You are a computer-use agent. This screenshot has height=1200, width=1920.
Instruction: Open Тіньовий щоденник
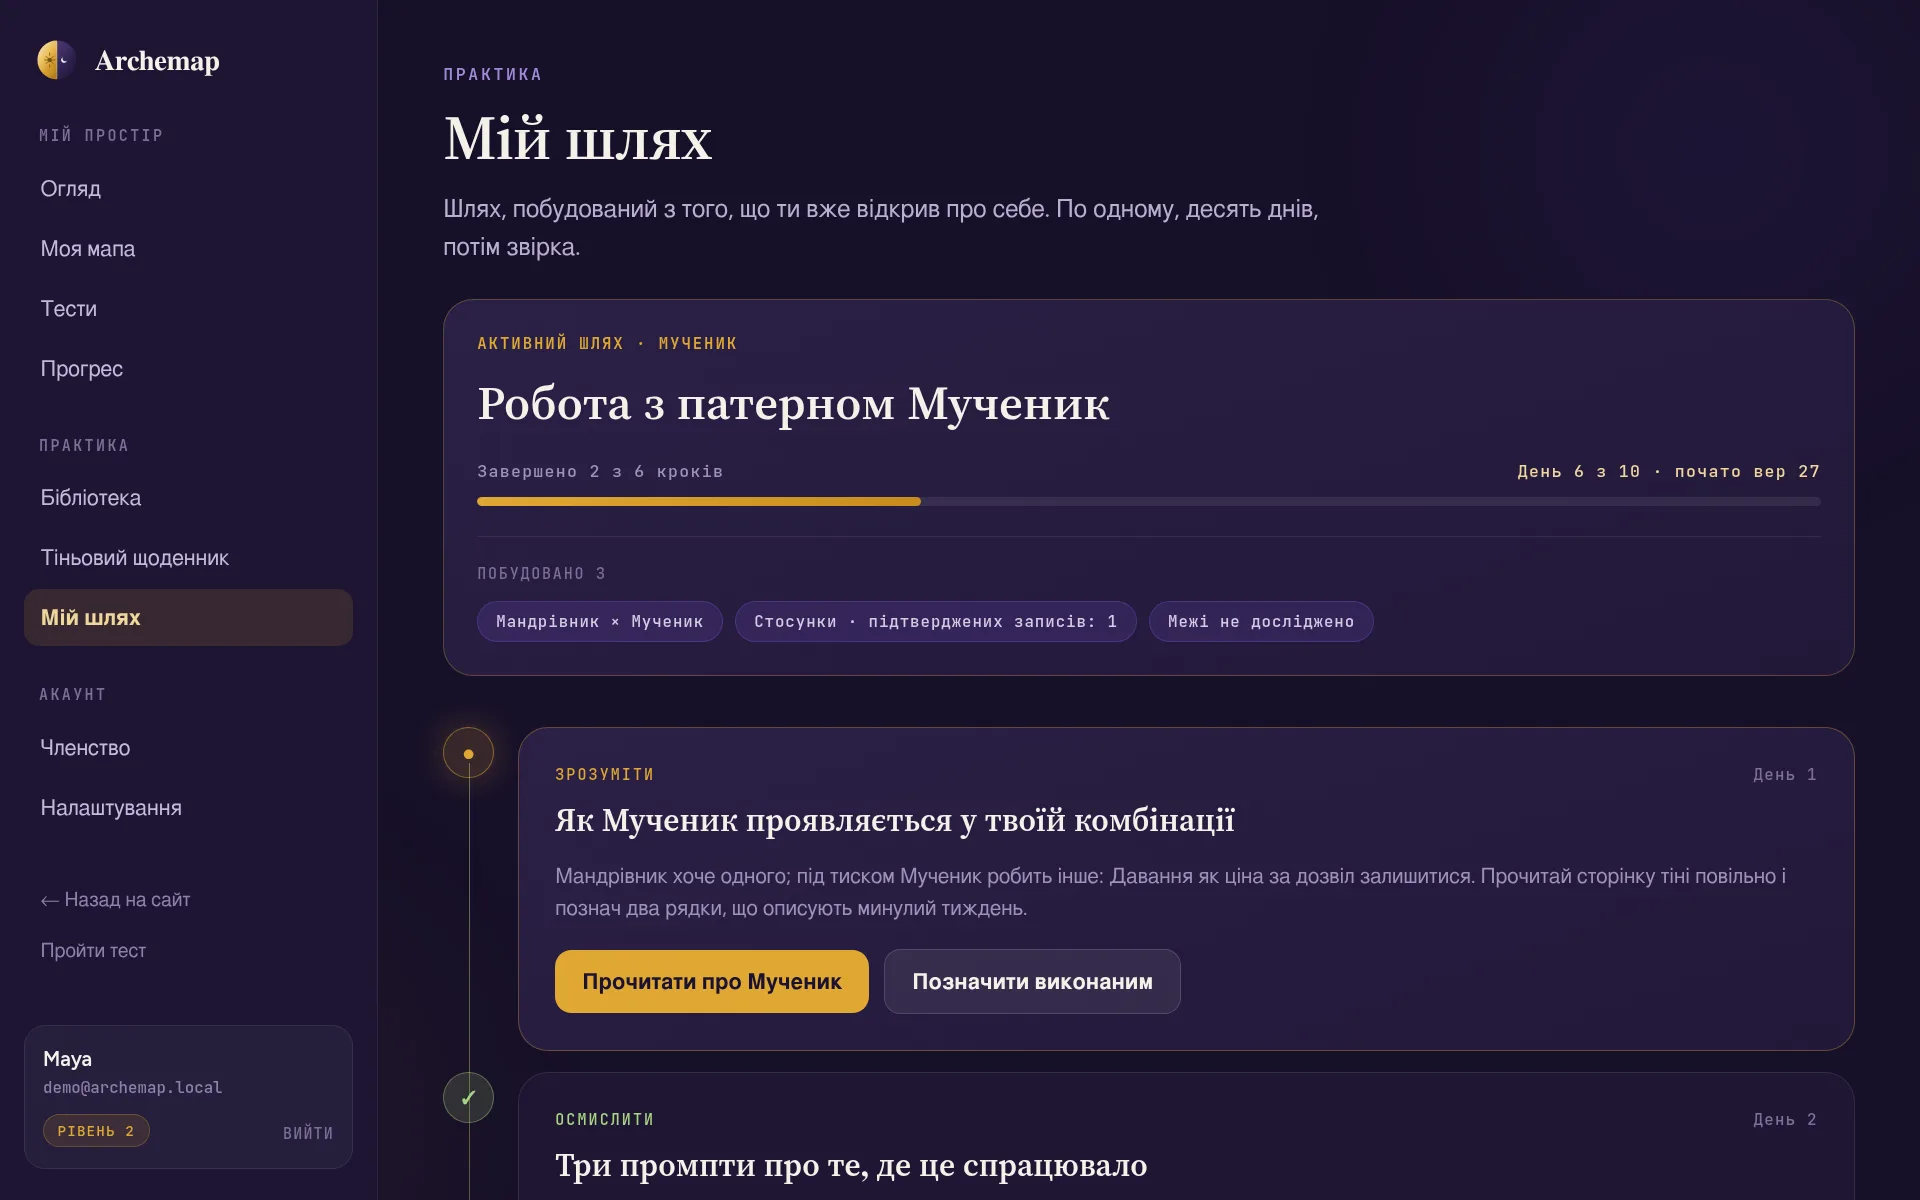point(188,558)
